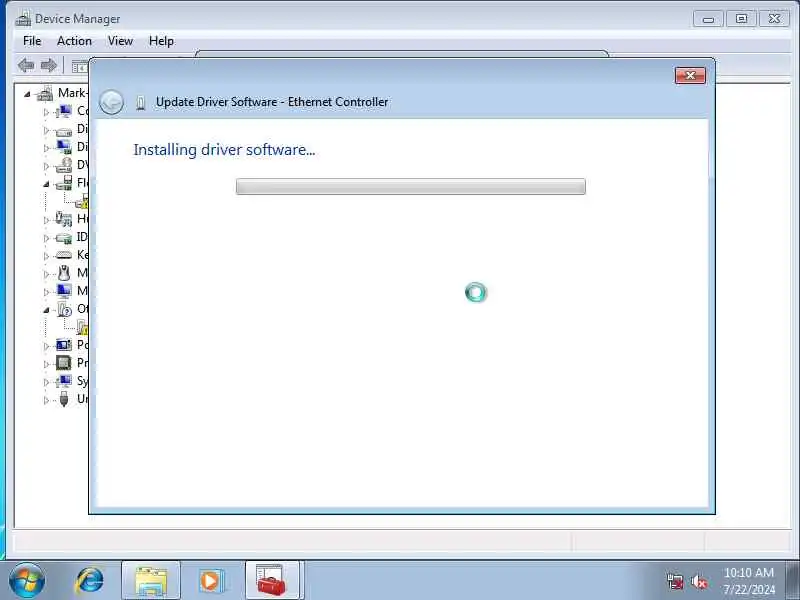Screen dimensions: 800x600
Task: Click the Show desktop strip beside the clock
Action: tap(793, 581)
